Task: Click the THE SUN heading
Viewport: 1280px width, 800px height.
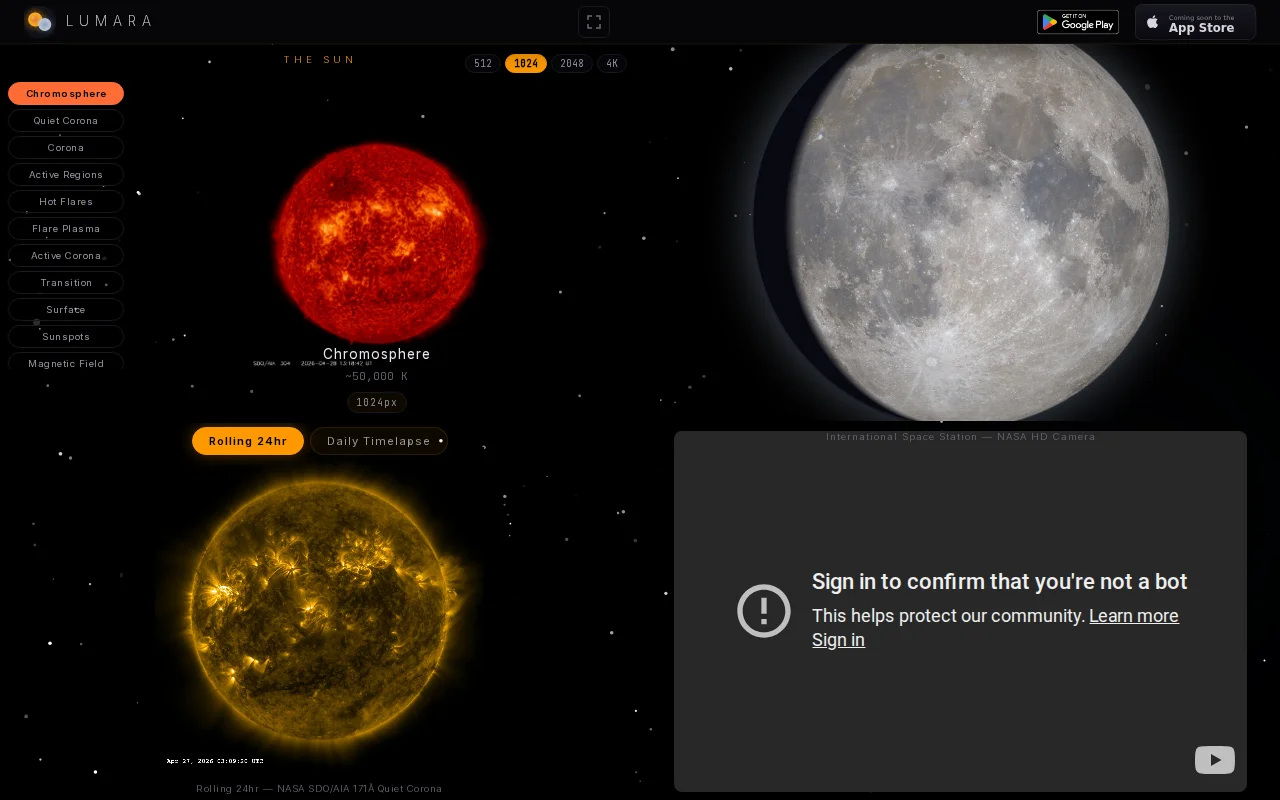Action: [x=320, y=60]
